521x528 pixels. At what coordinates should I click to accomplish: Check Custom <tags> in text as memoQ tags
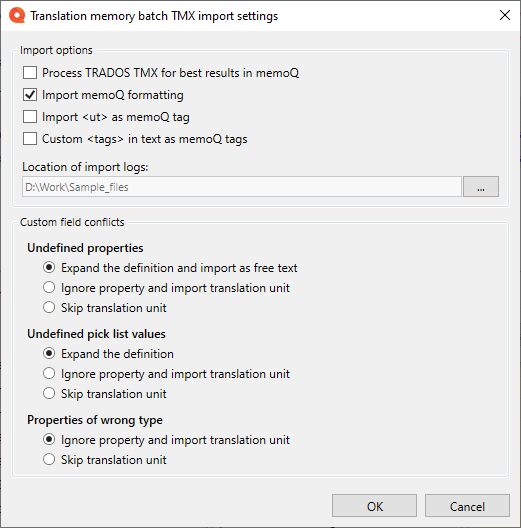coord(30,139)
